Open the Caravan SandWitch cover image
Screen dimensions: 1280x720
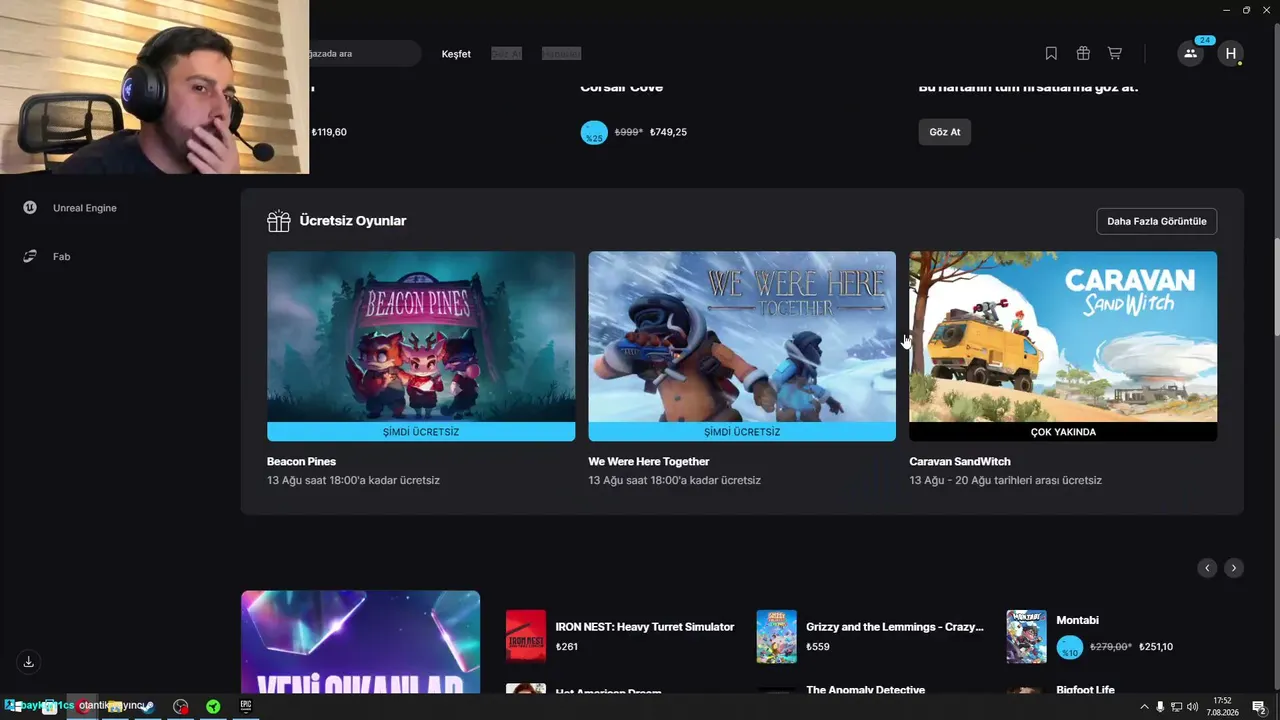pyautogui.click(x=1063, y=337)
